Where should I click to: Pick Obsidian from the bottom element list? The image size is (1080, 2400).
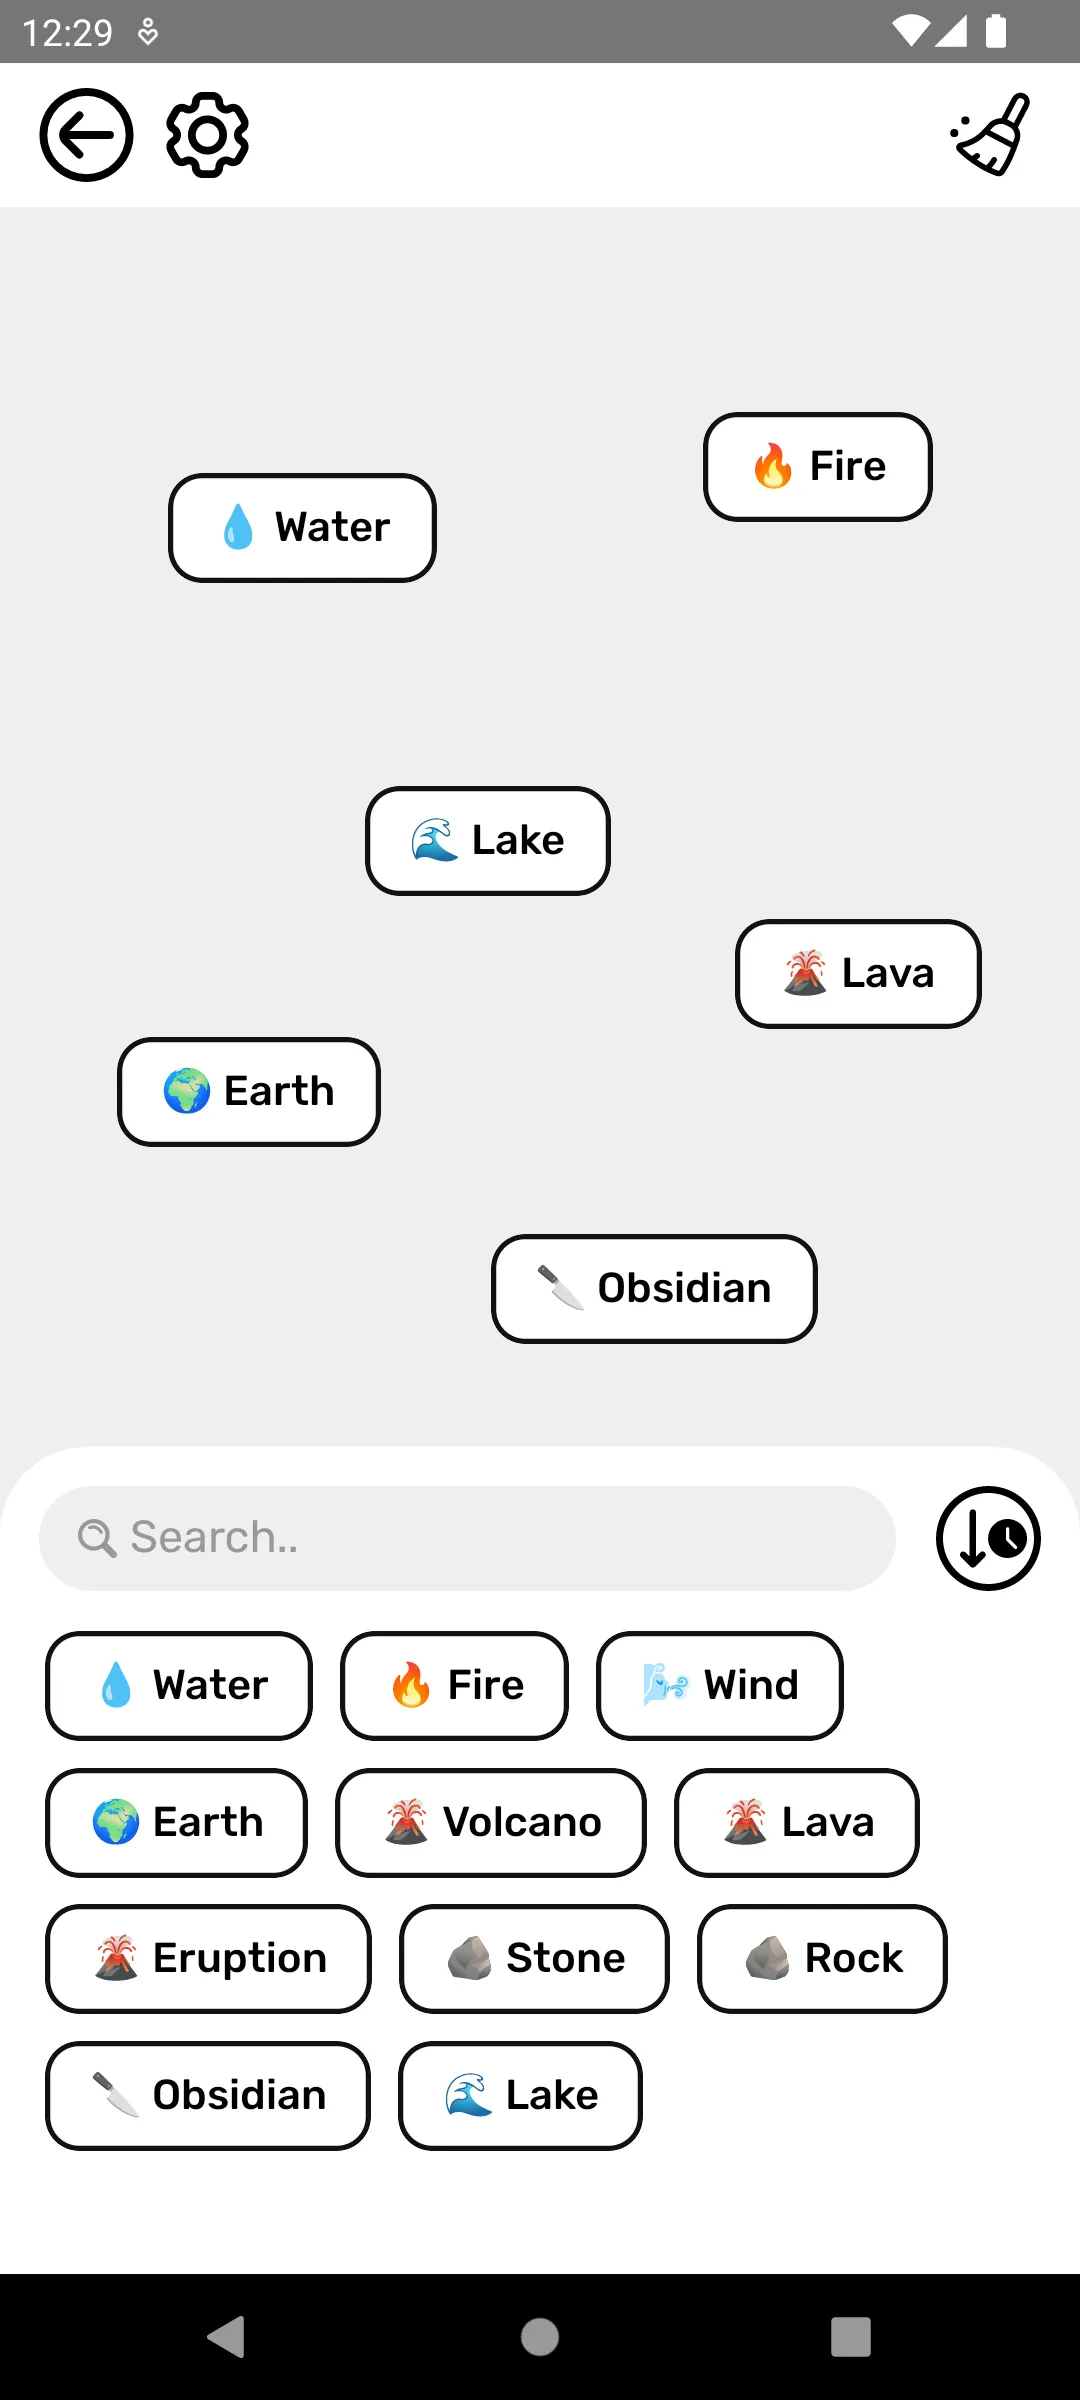click(x=208, y=2095)
